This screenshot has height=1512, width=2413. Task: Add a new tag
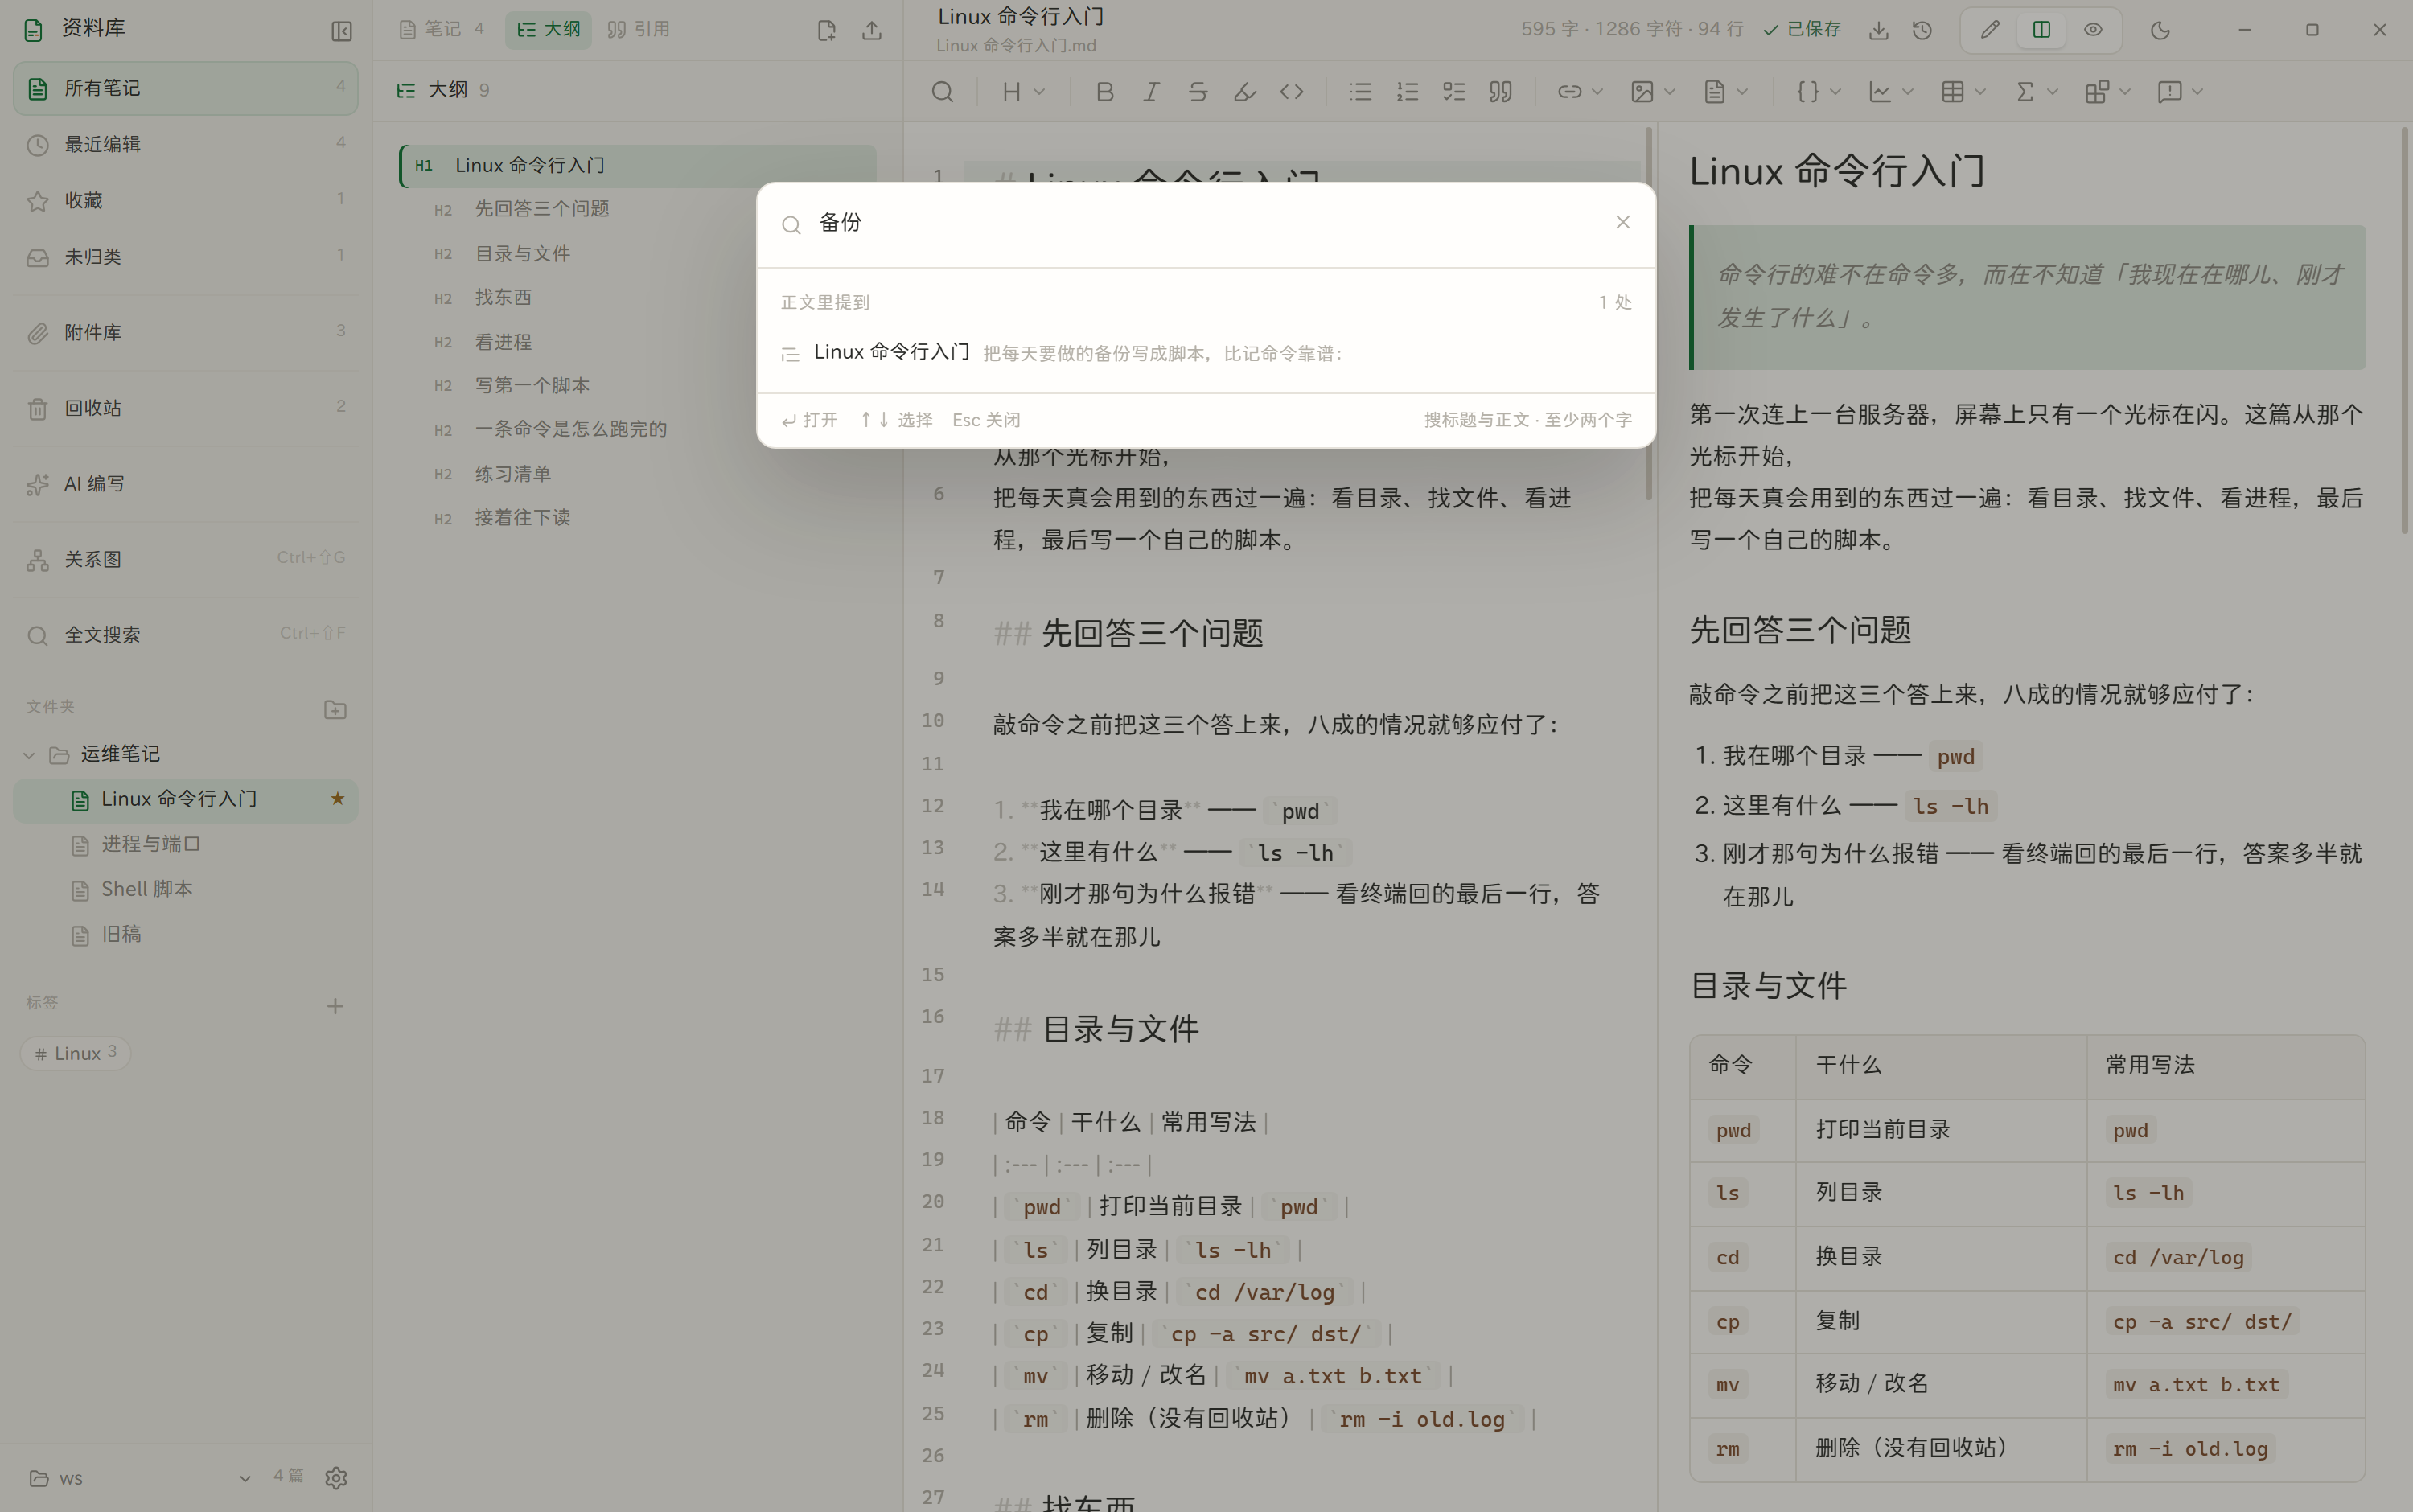click(x=335, y=1006)
